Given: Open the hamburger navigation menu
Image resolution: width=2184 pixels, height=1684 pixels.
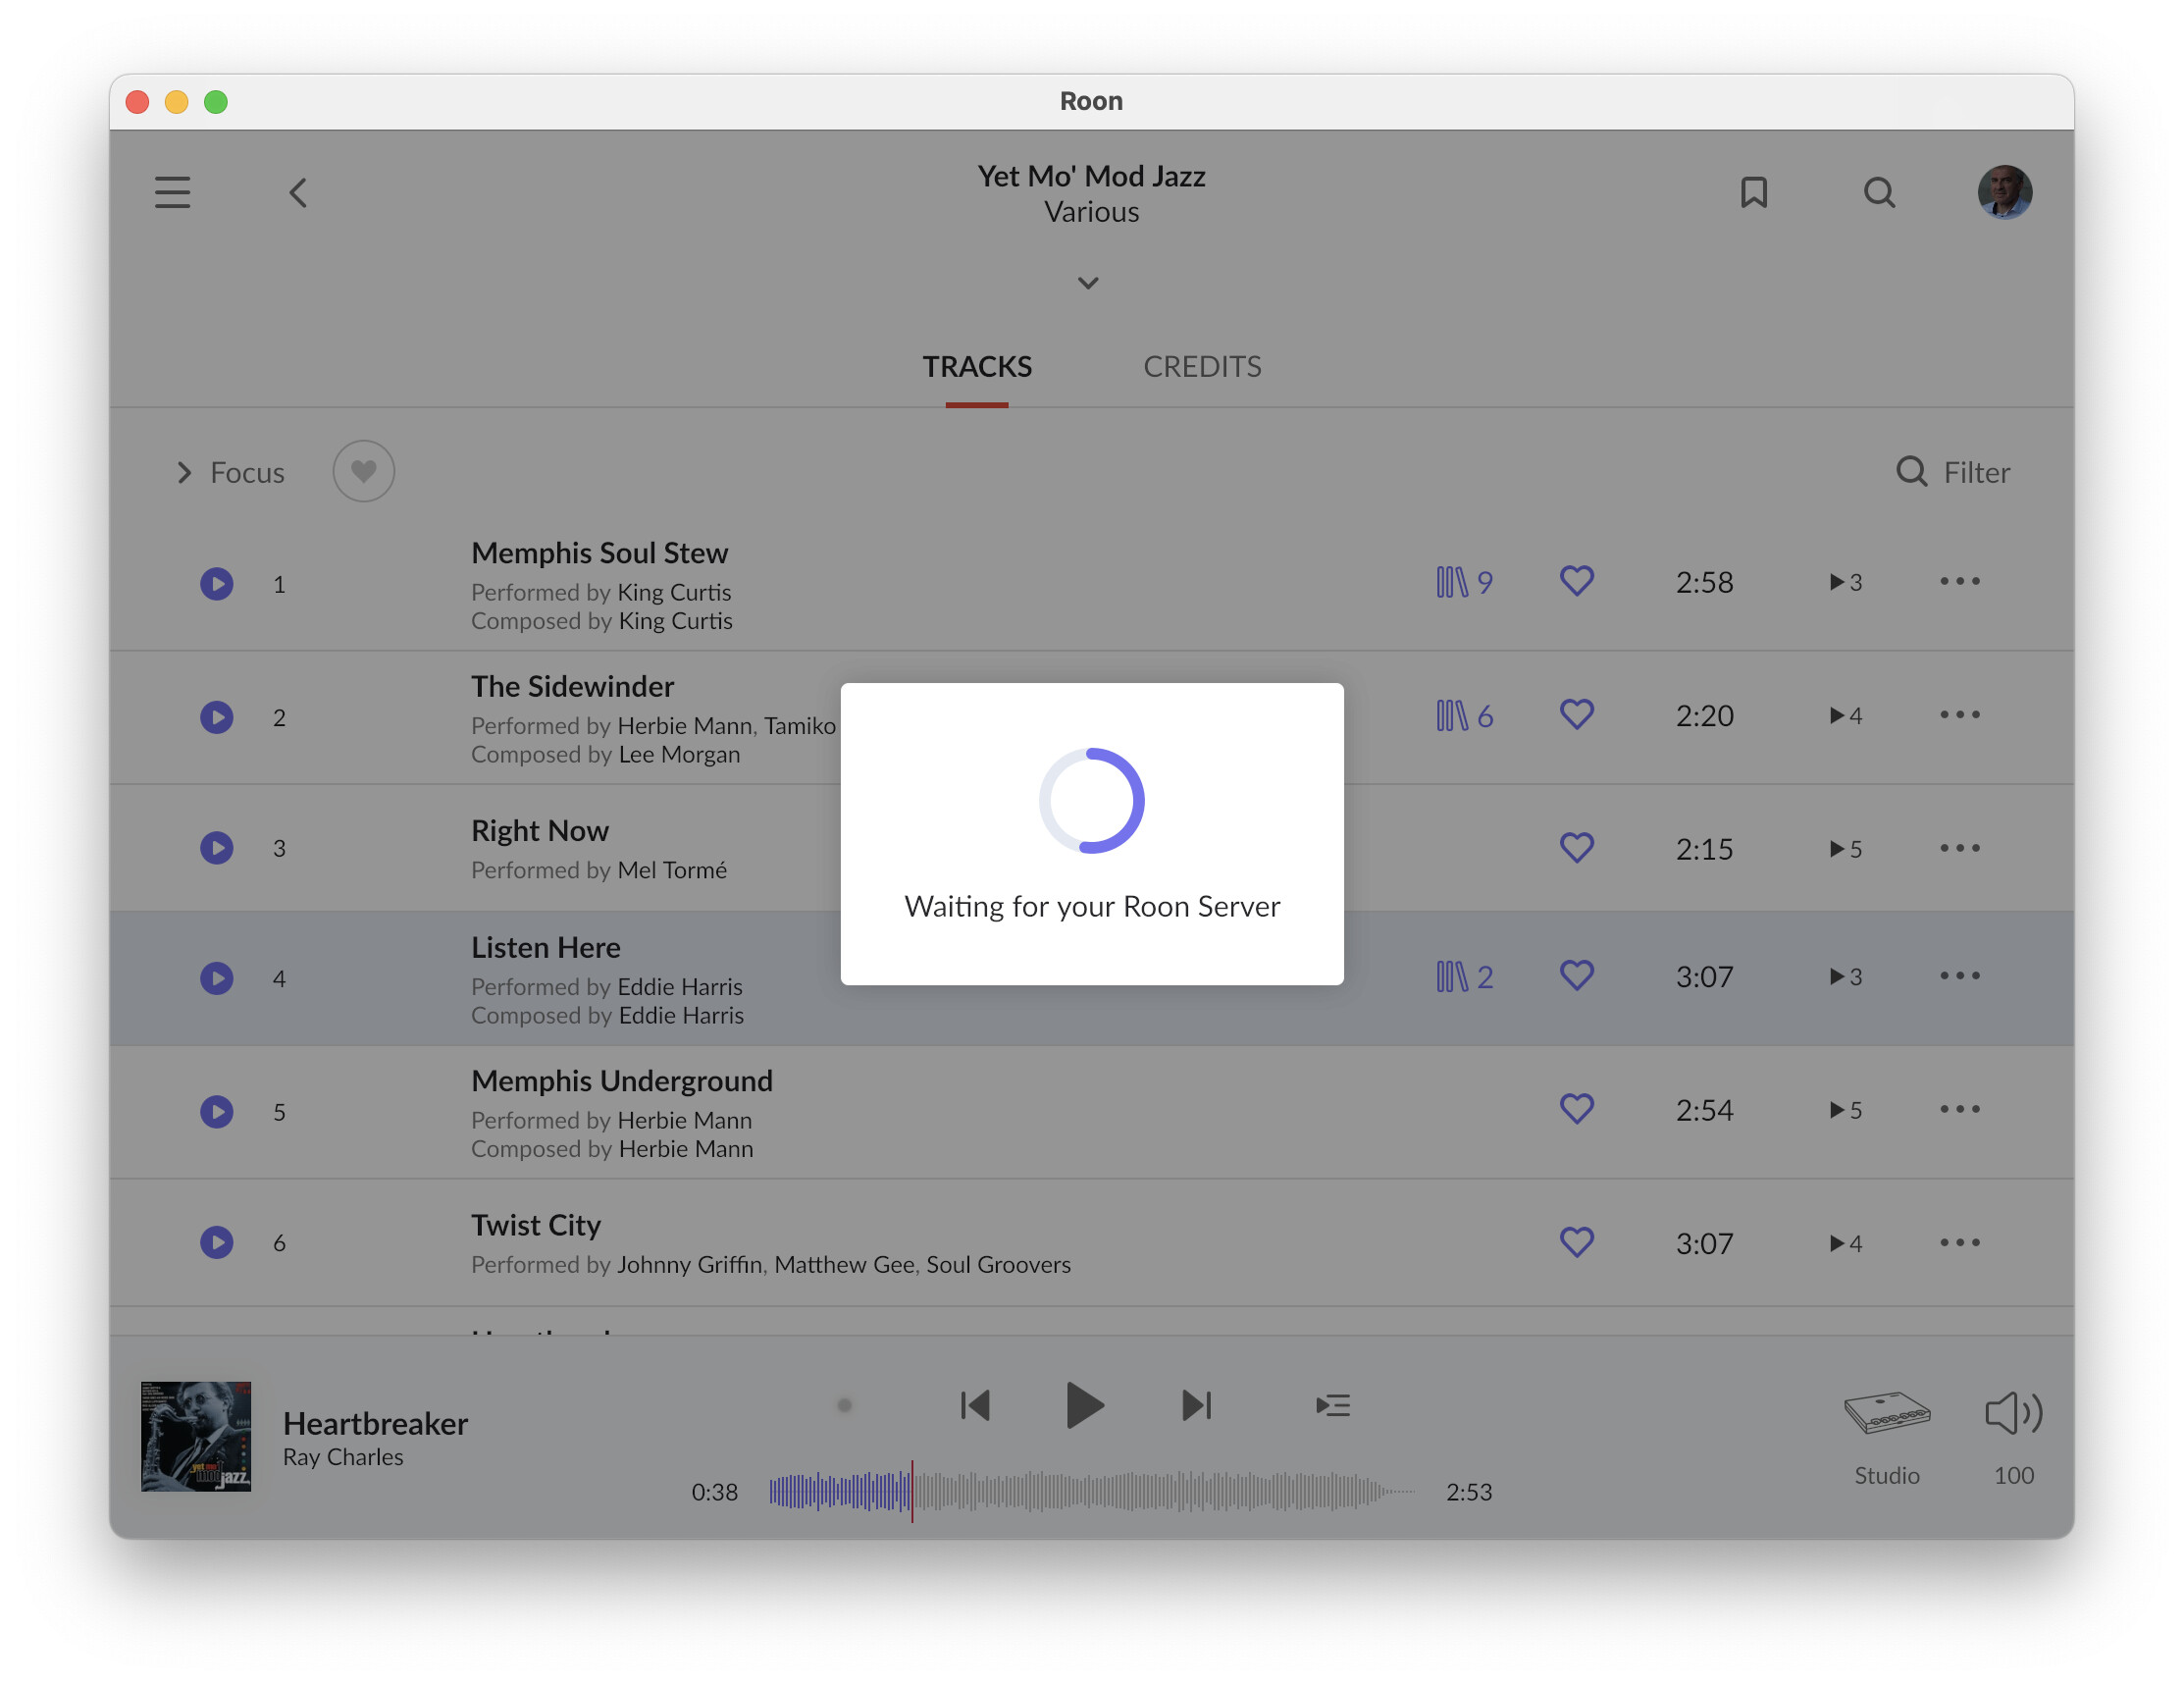Looking at the screenshot, I should tap(172, 192).
